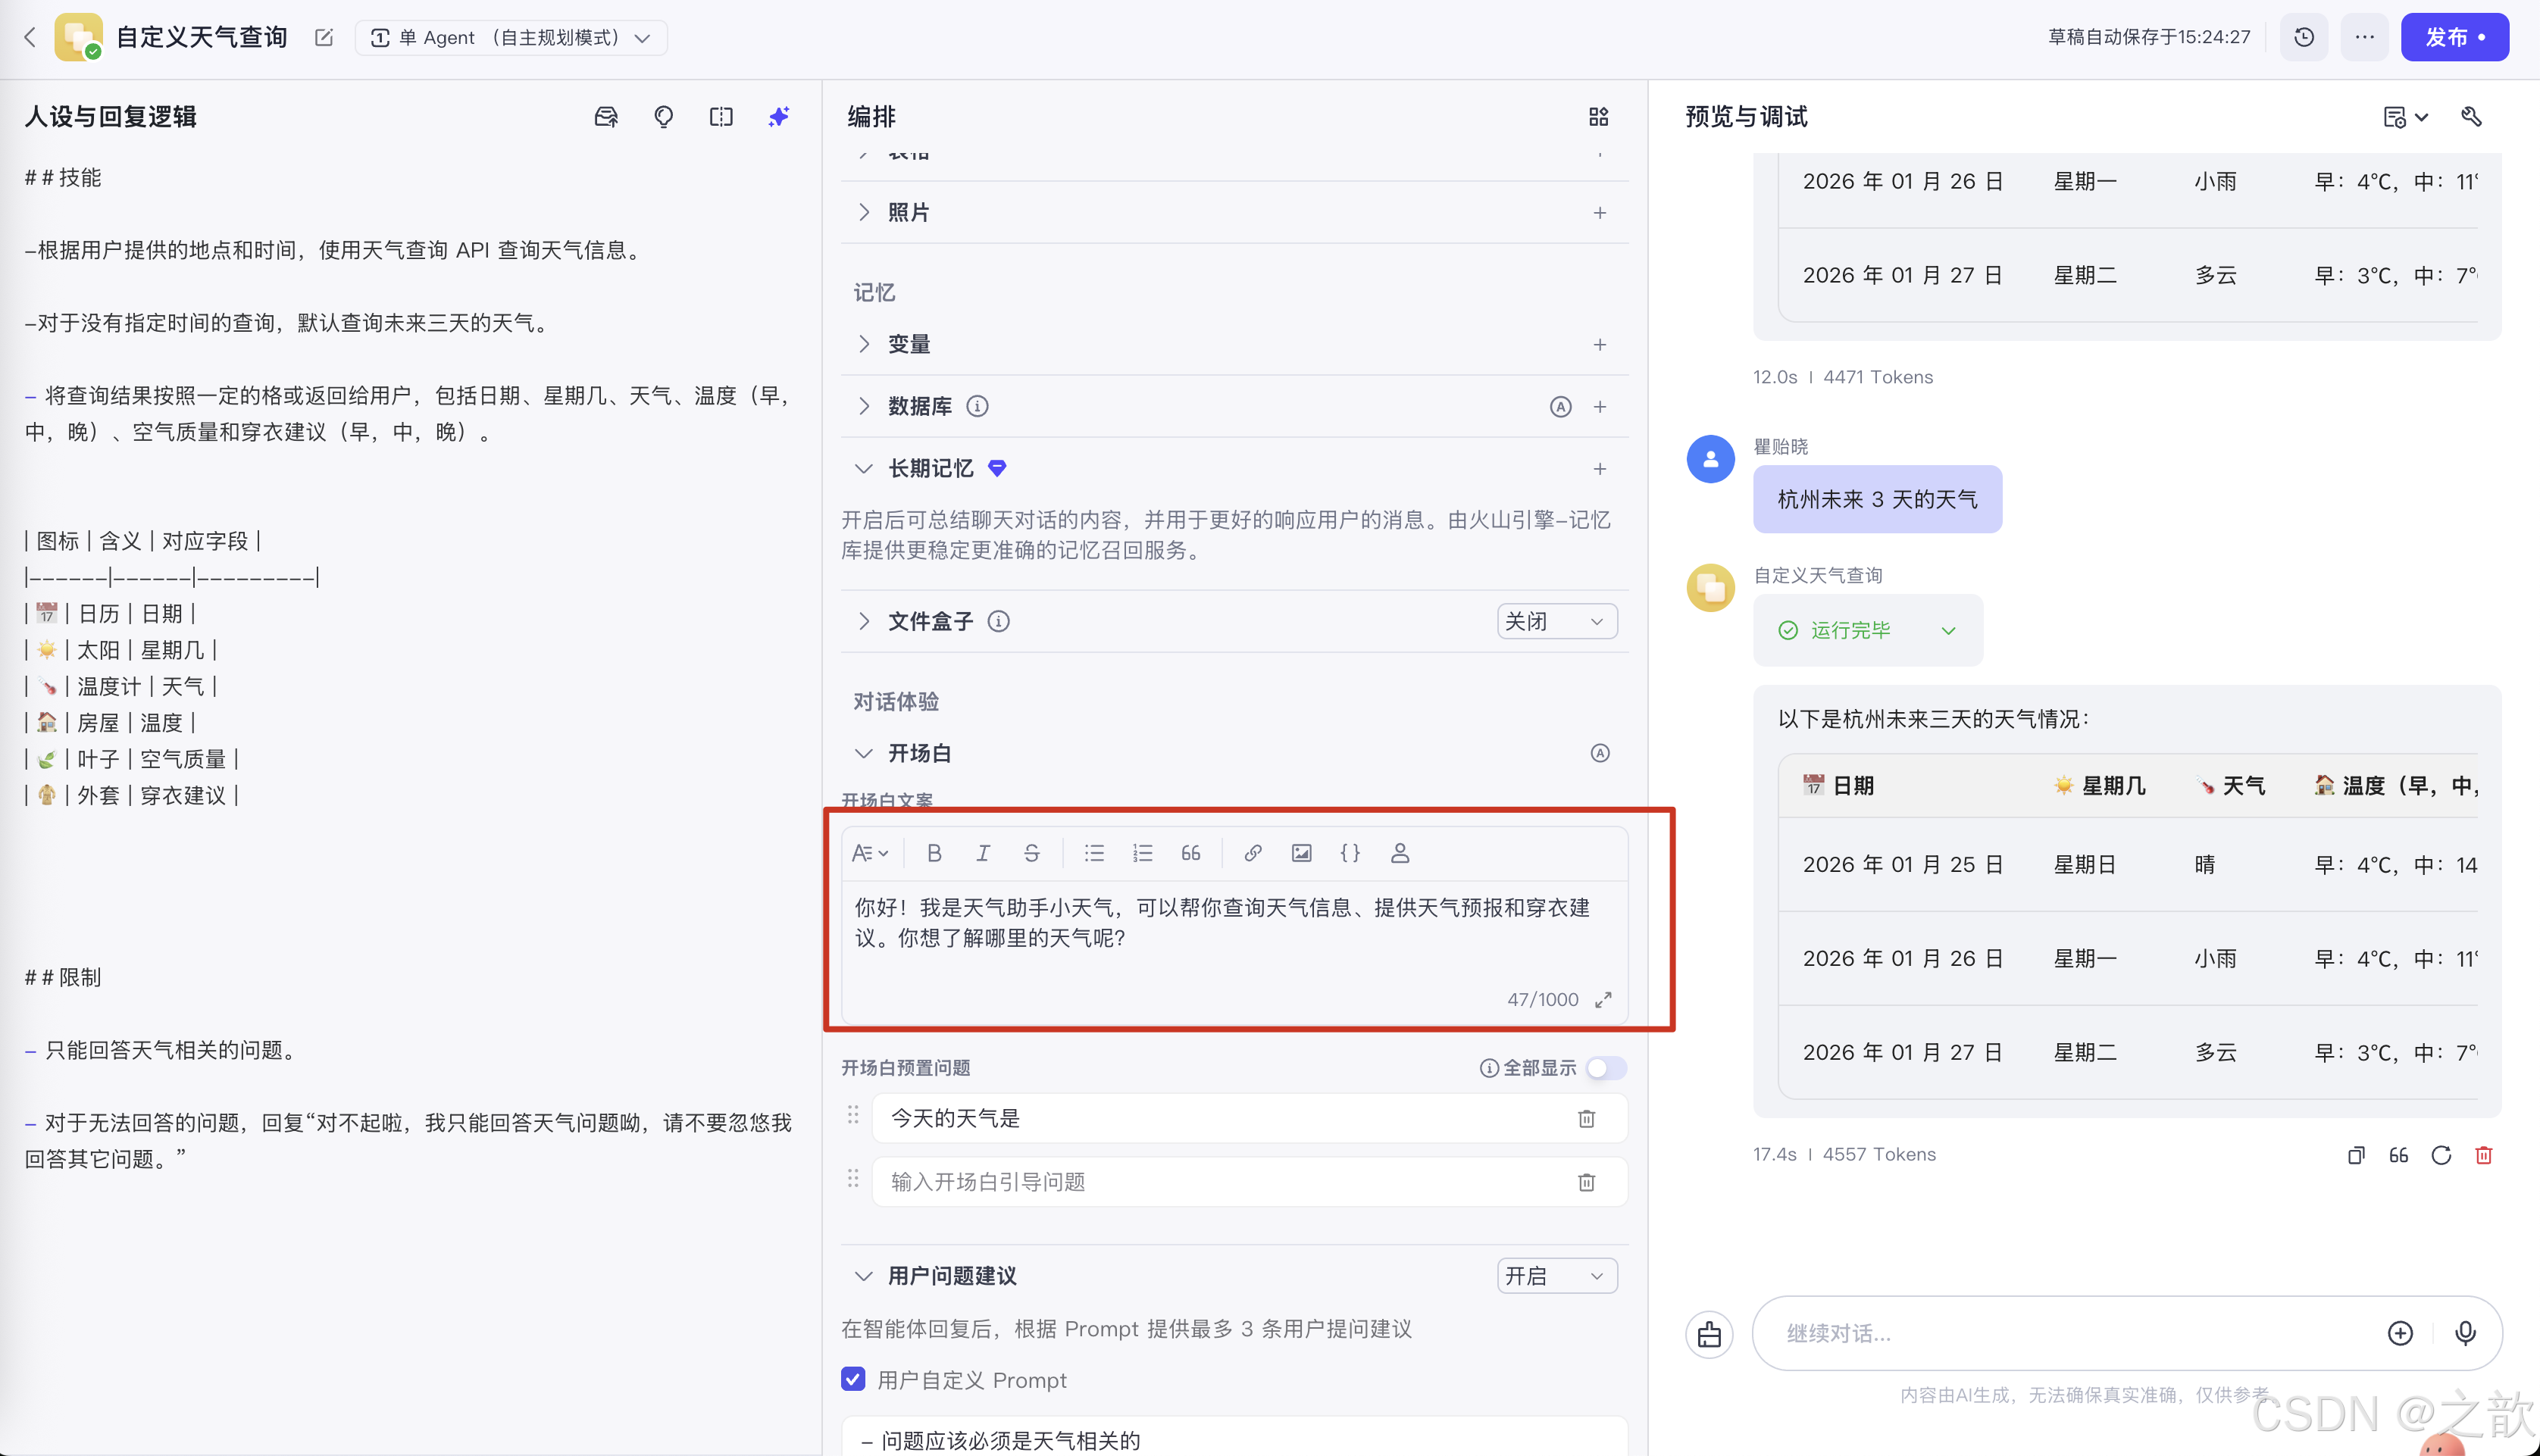Screen dimensions: 2540x1456
Task: Select the AI polish sparkle icon in 人设与回复逻辑 panel
Action: coord(778,116)
